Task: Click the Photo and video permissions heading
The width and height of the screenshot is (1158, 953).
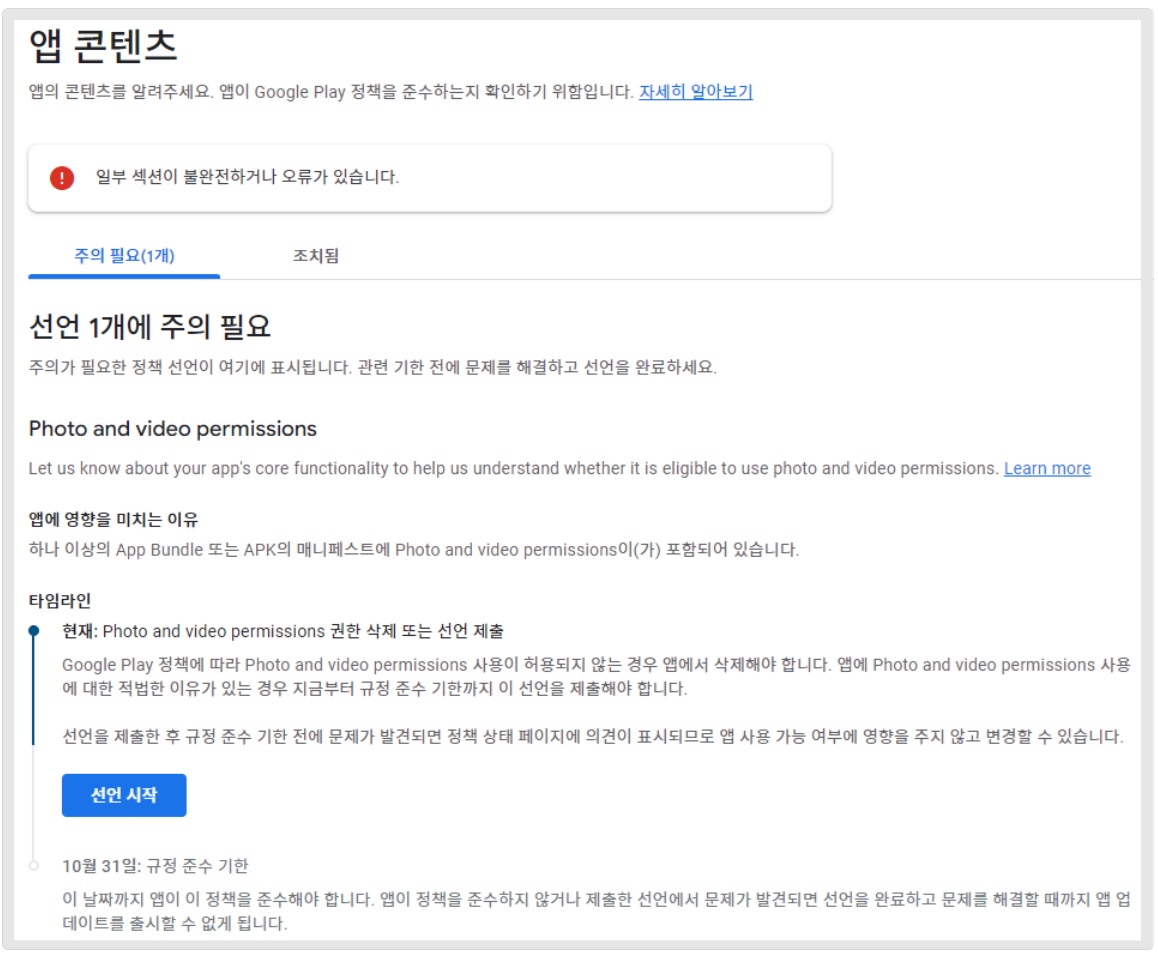Action: tap(173, 428)
